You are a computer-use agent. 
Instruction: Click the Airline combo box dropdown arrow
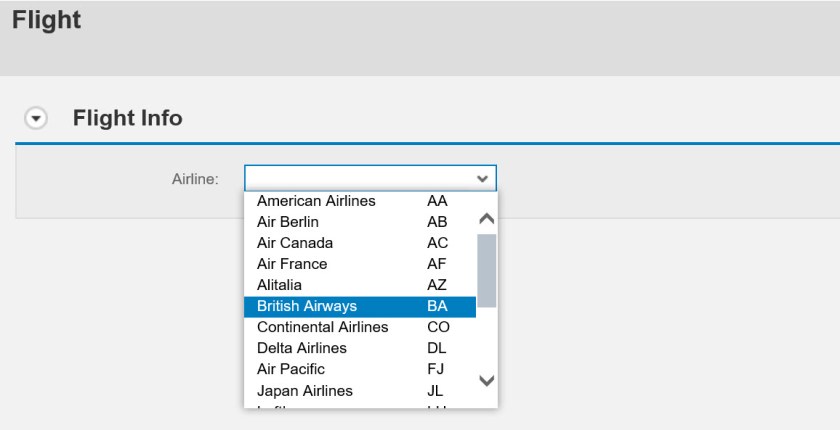click(x=483, y=179)
